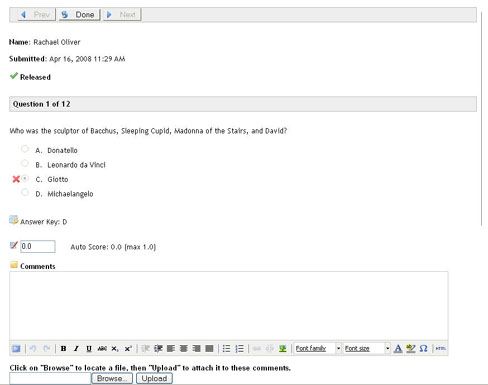Go to the previous submission with Prev
This screenshot has width=488, height=385.
36,15
